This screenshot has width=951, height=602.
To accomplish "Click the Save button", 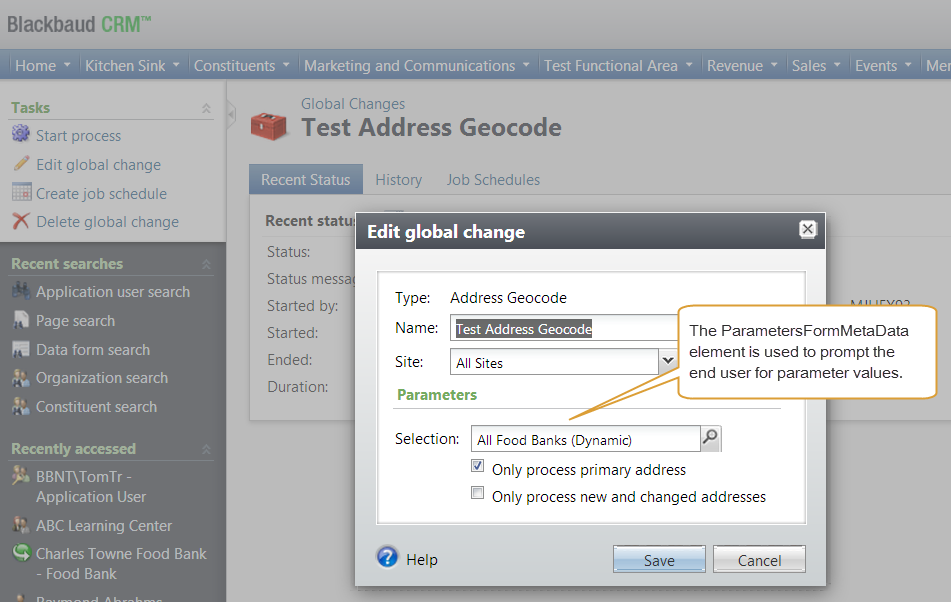I will (x=658, y=560).
